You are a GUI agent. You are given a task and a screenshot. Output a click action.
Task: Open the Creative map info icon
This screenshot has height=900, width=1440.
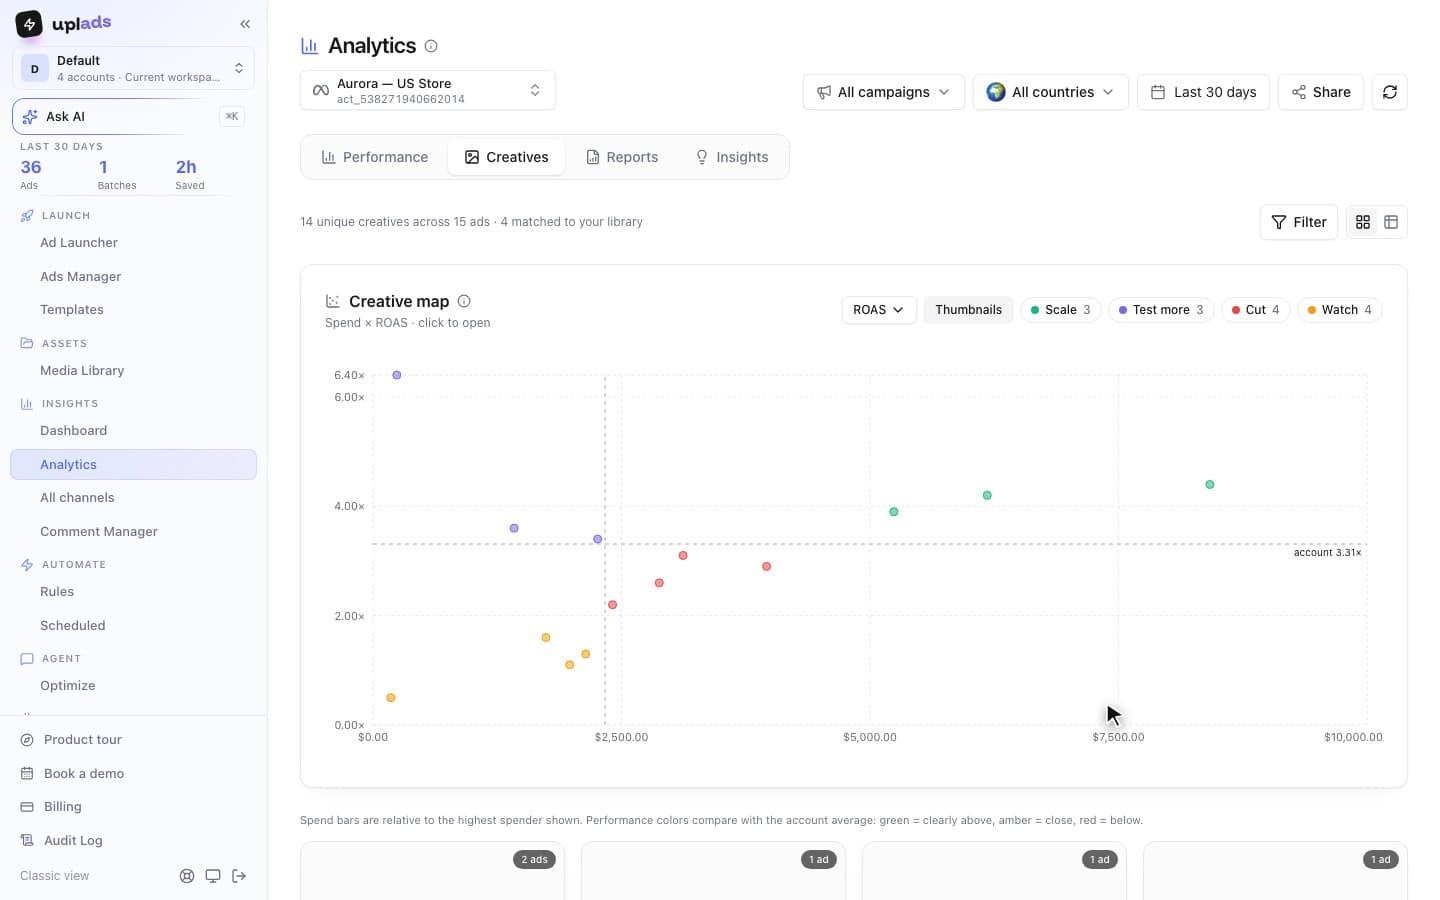pyautogui.click(x=464, y=301)
